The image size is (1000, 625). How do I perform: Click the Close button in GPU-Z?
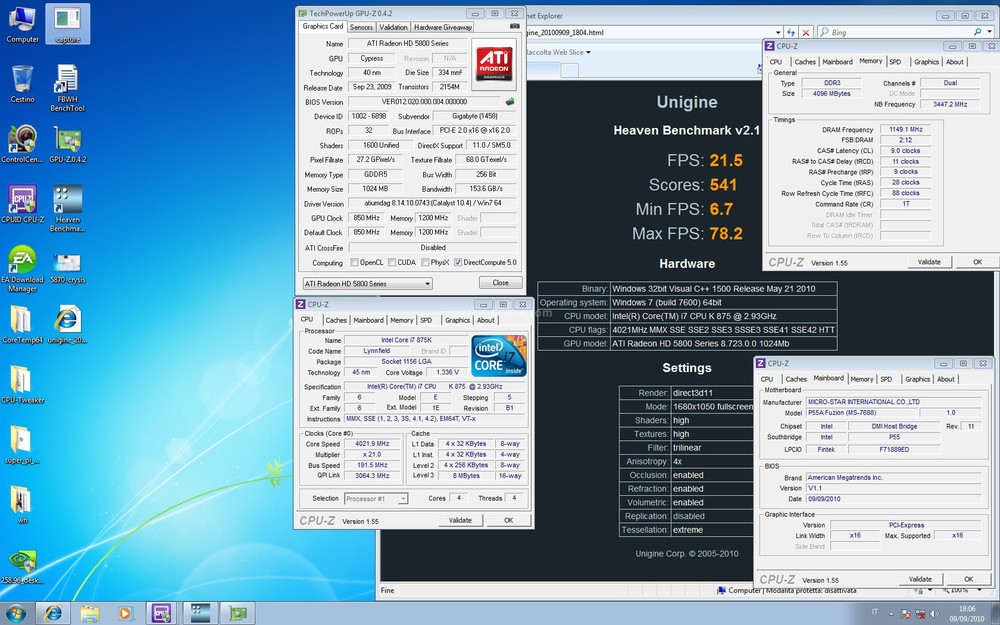pyautogui.click(x=501, y=283)
